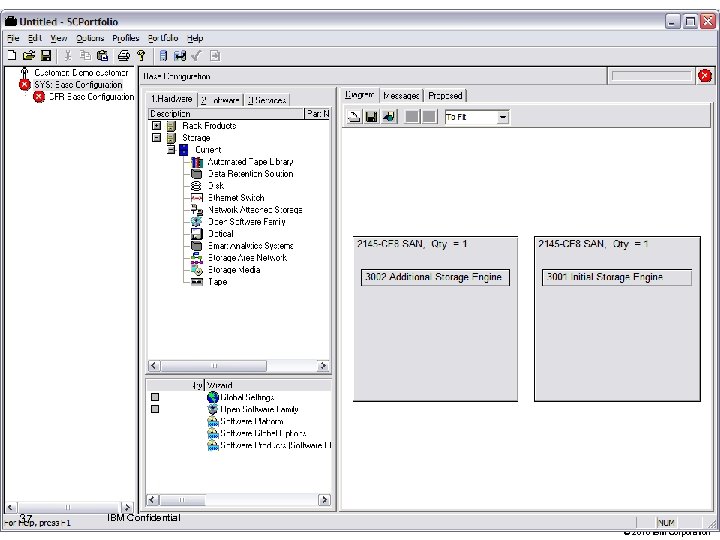Open the Edit menu
This screenshot has height=540, width=720.
(x=34, y=38)
